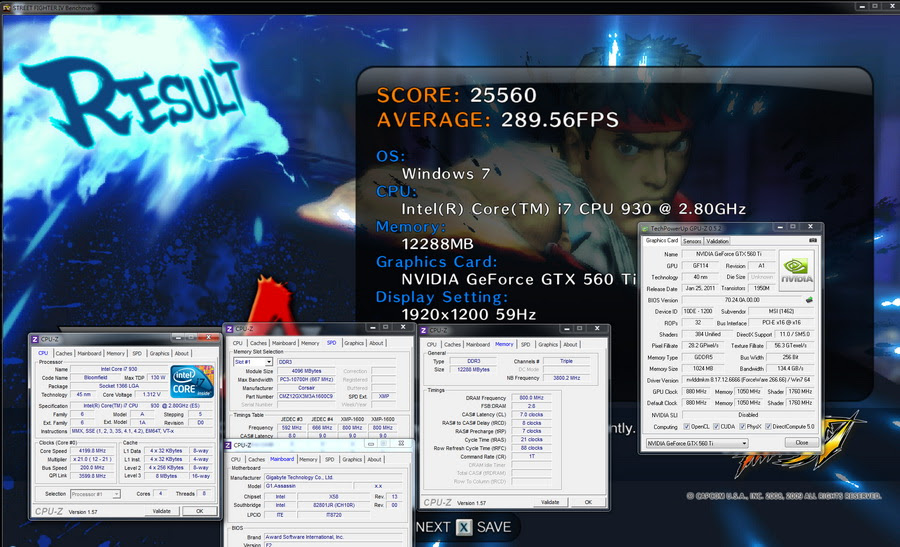Screen dimensions: 900x547
Task: Click the CPU-Z icon in the CPU window title bar
Action: tap(35, 339)
